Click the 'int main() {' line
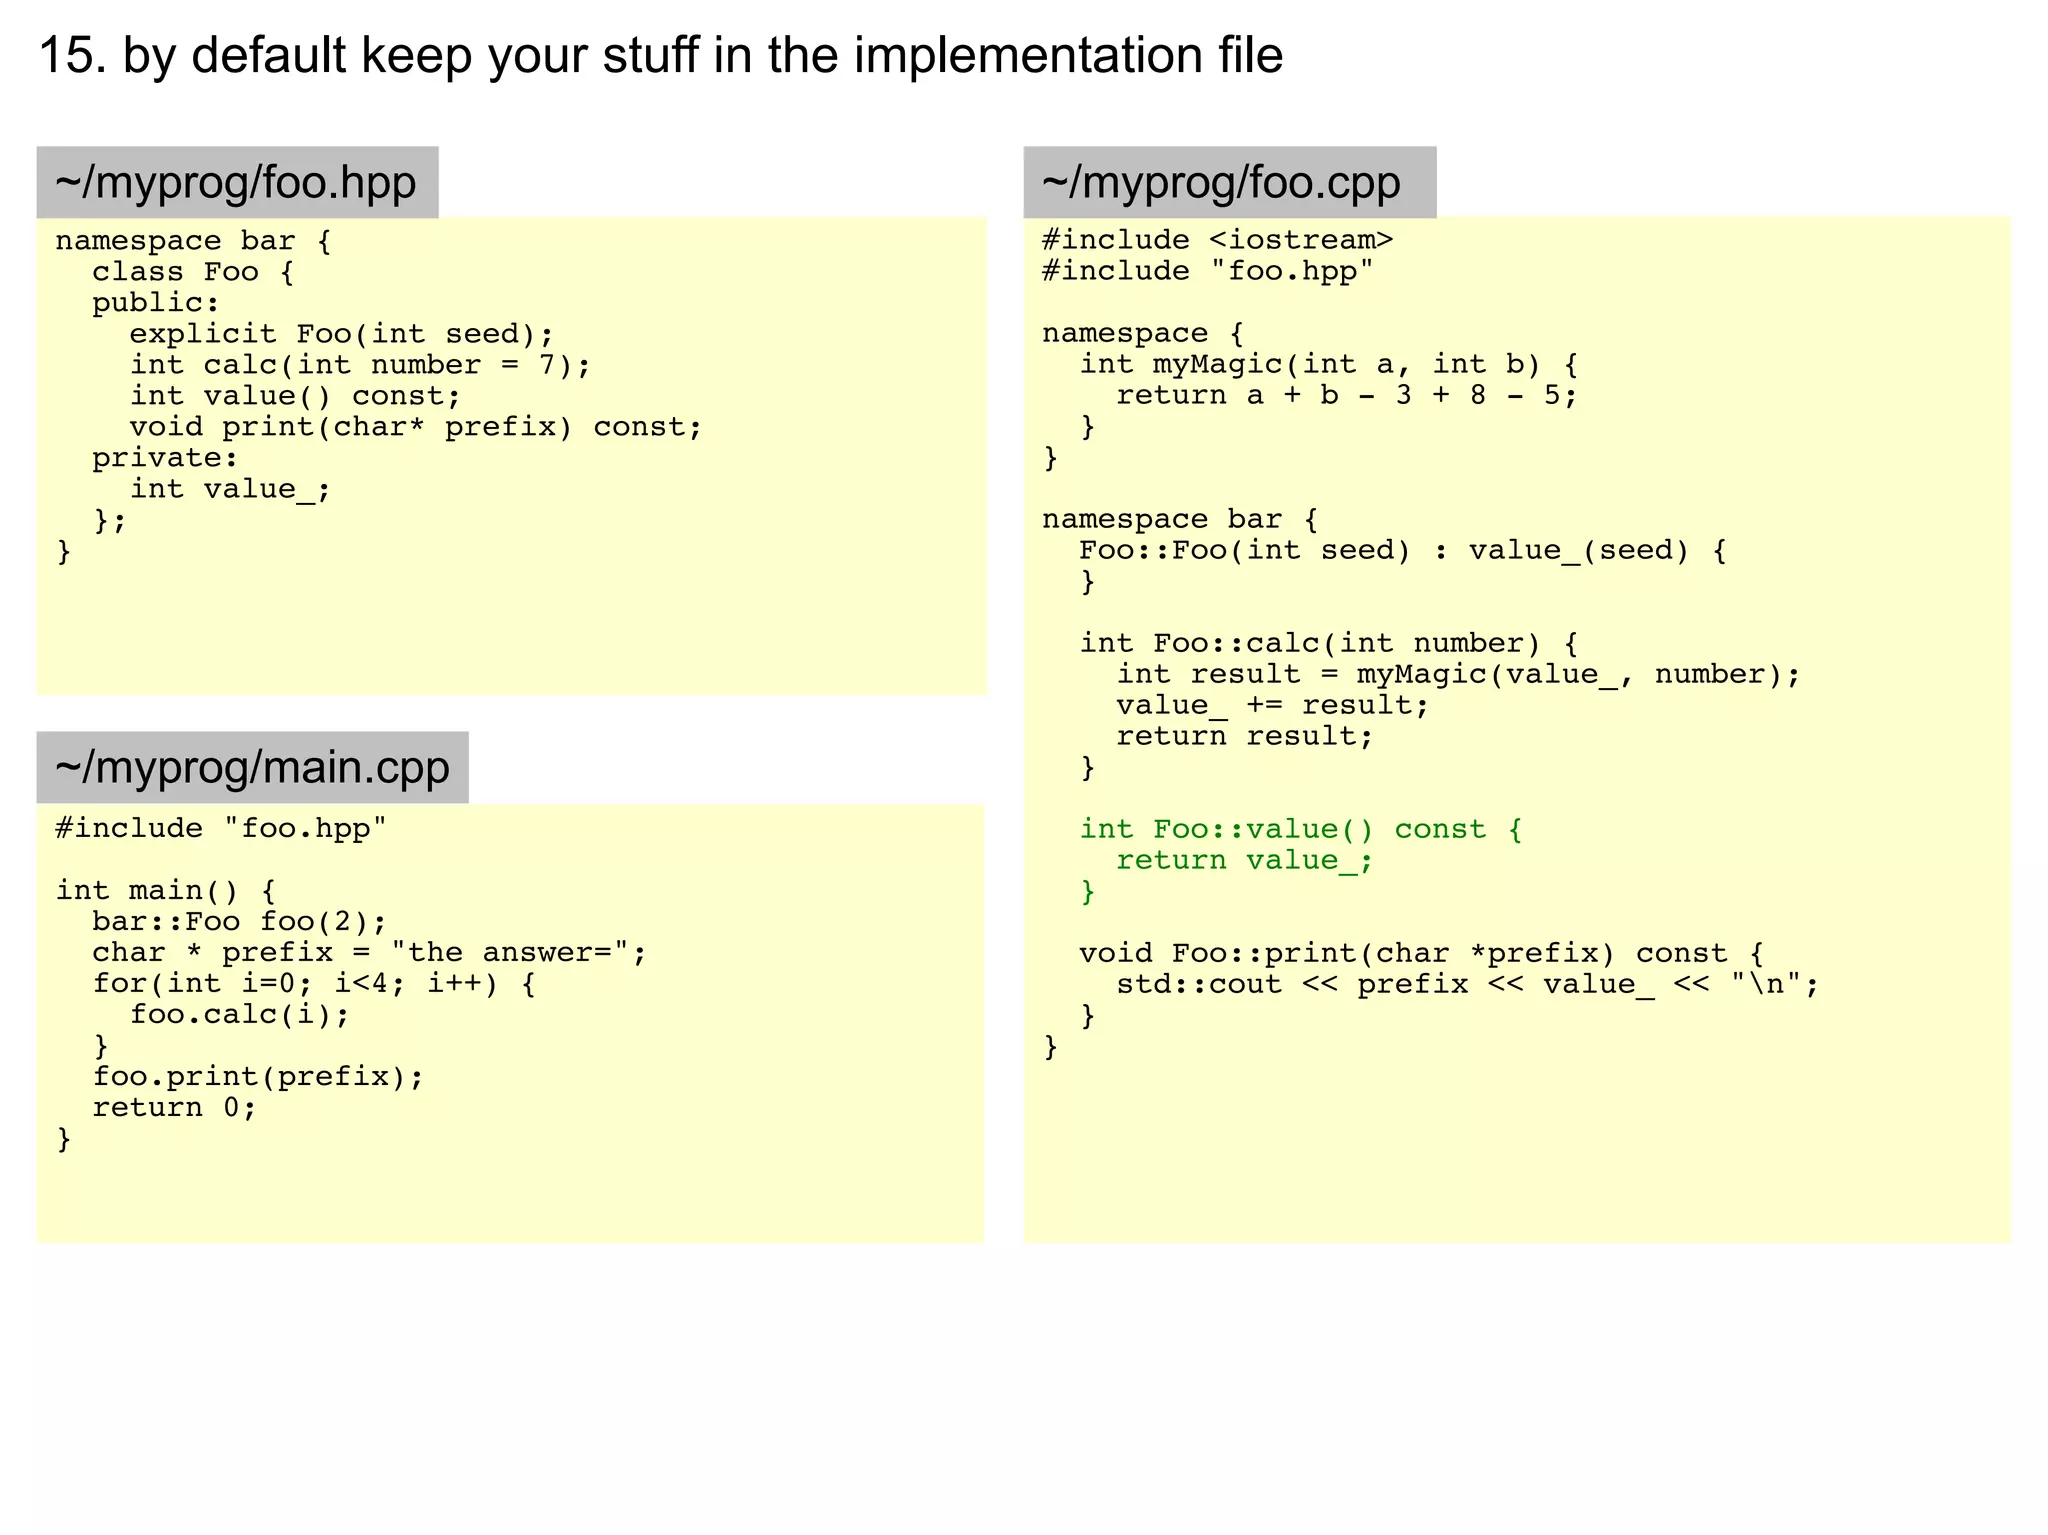The width and height of the screenshot is (2048, 1535). point(165,890)
